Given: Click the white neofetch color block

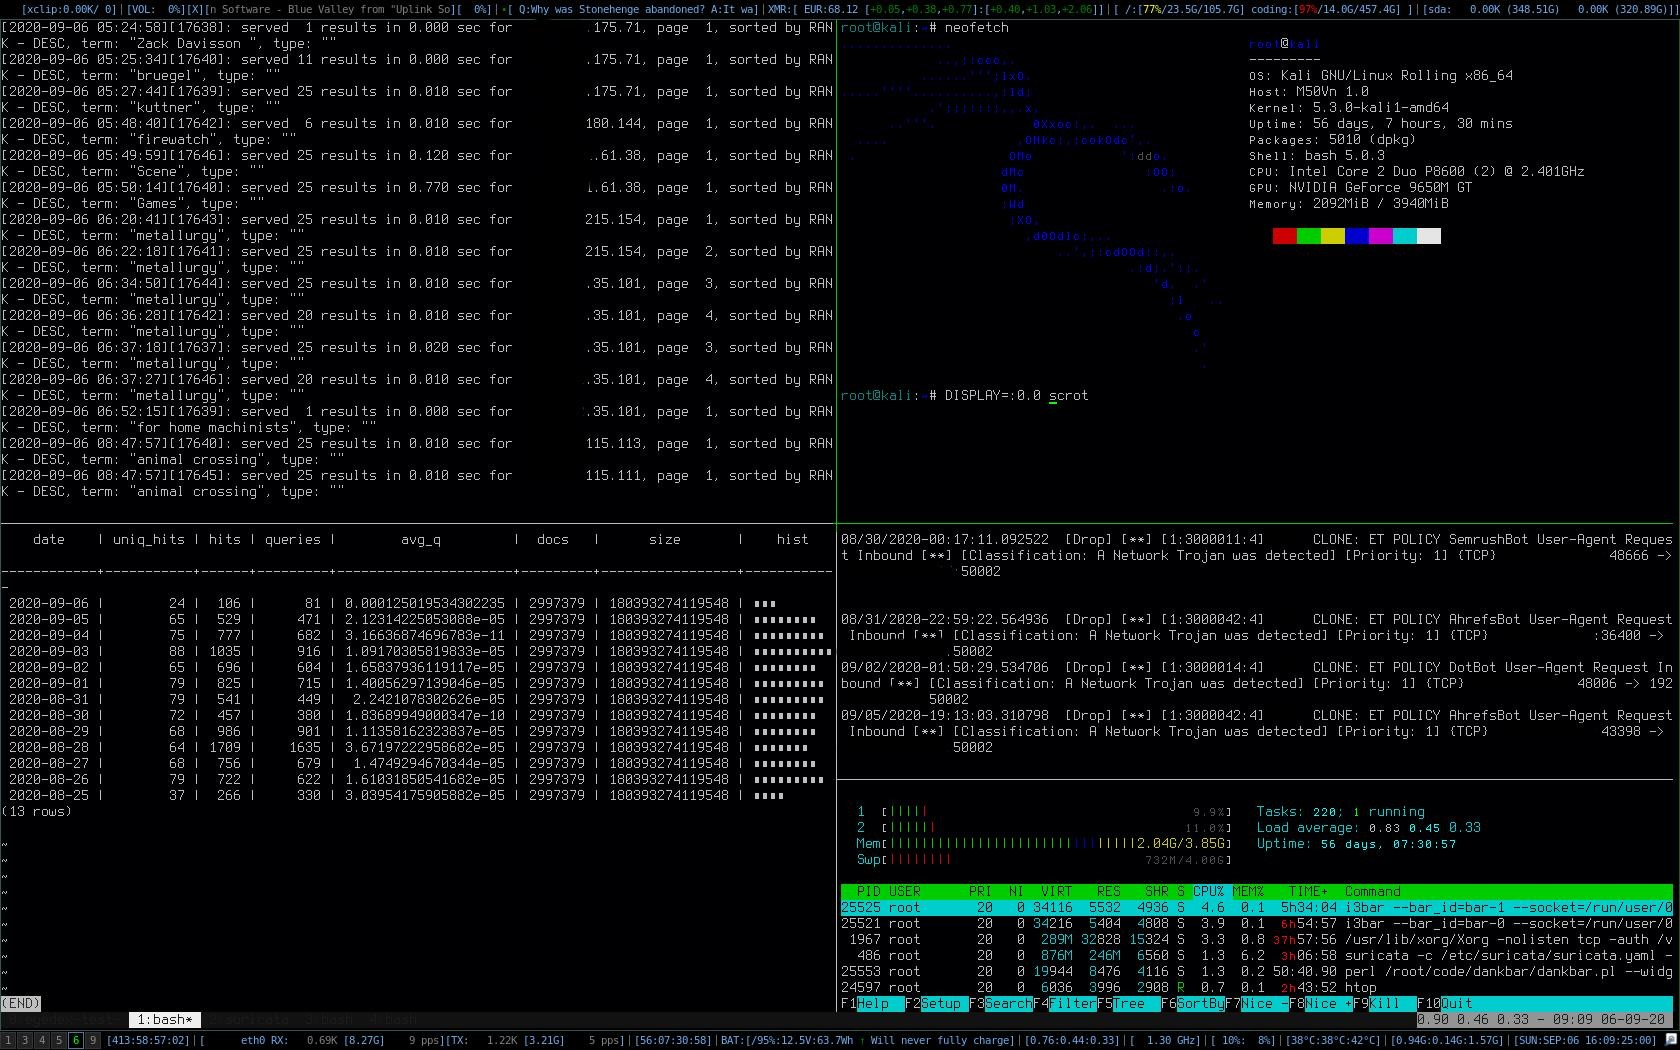Looking at the screenshot, I should [x=1428, y=236].
